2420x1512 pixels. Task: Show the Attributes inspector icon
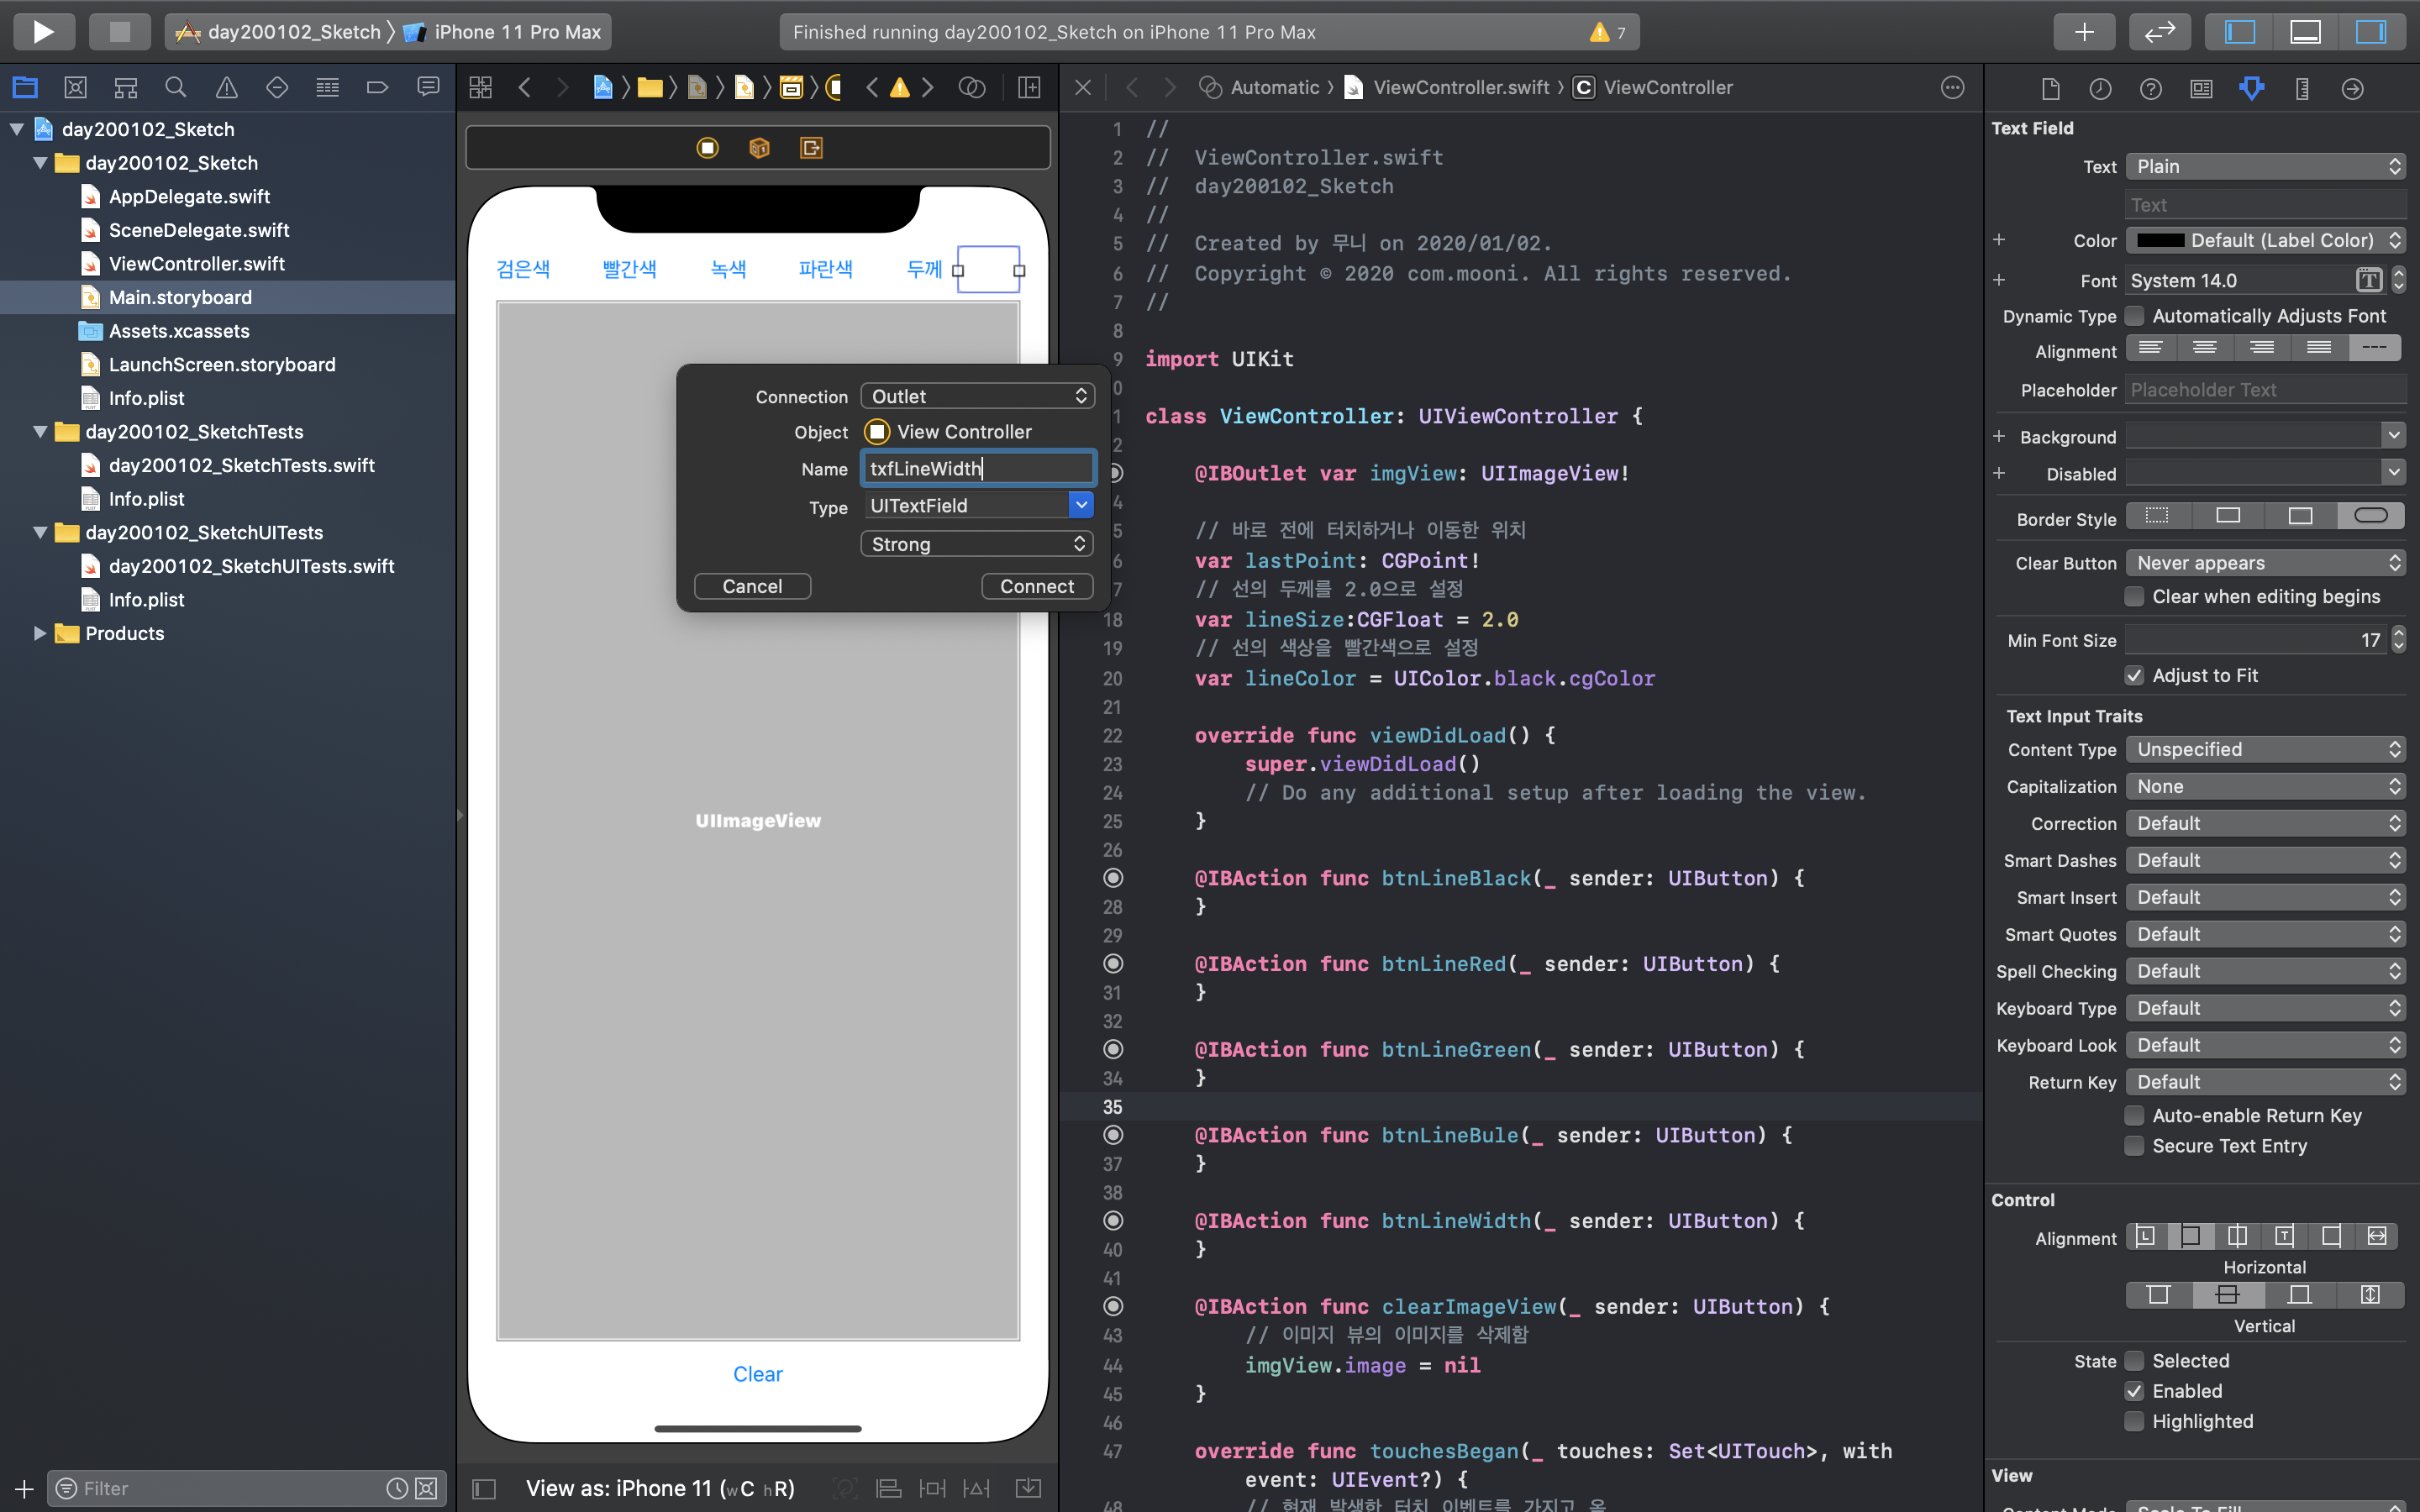(x=2251, y=88)
